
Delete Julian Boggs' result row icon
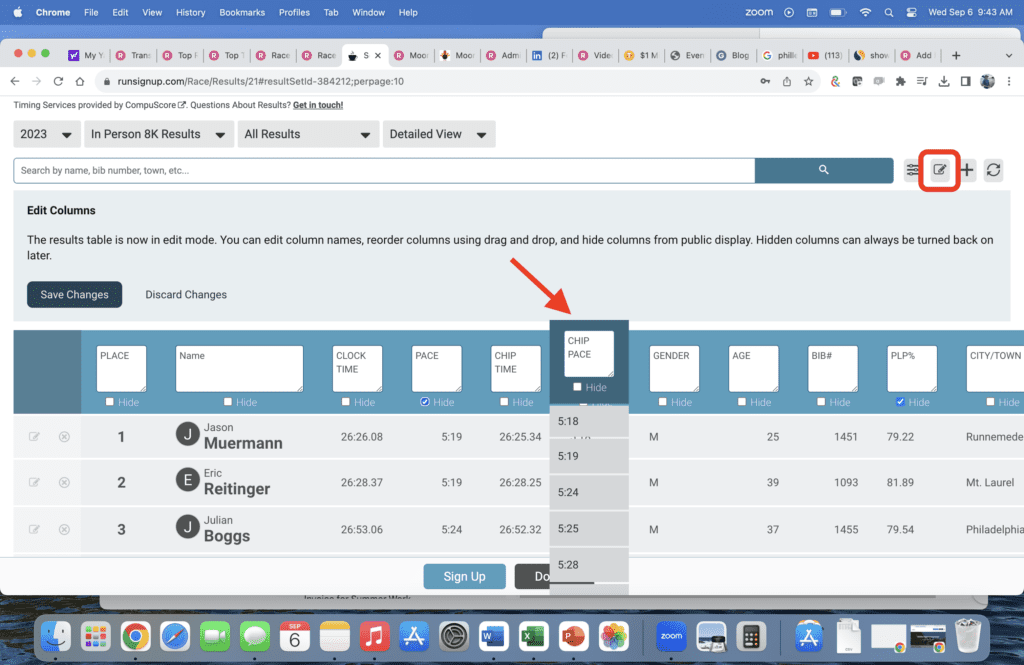click(64, 529)
